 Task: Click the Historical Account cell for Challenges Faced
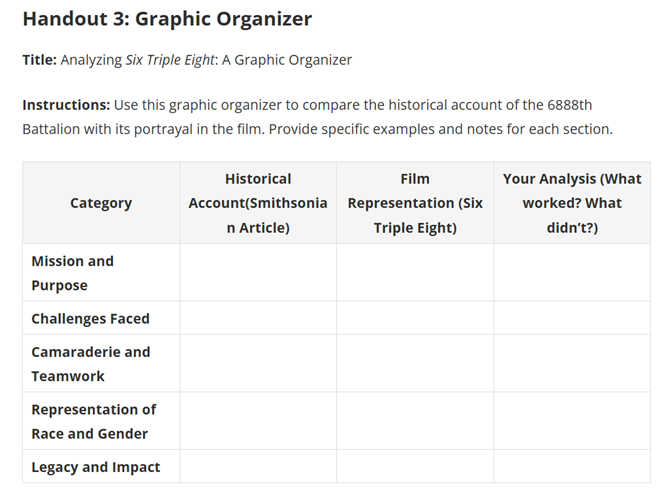coord(258,319)
